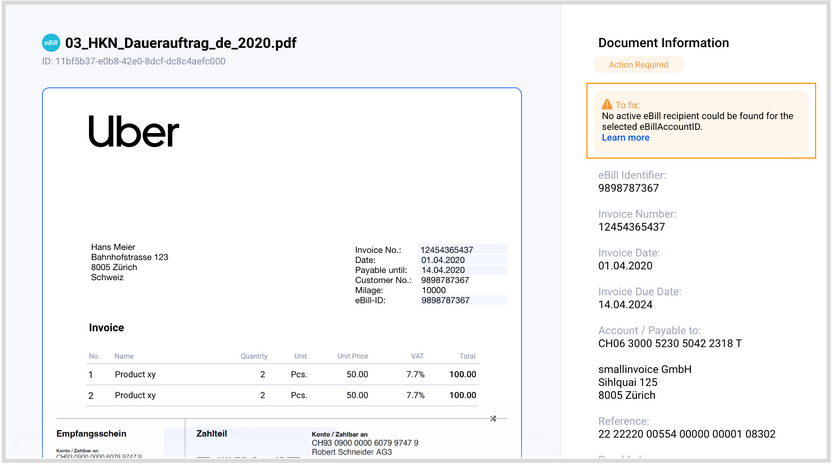Click the Document Information heading
The image size is (833, 464).
click(664, 43)
